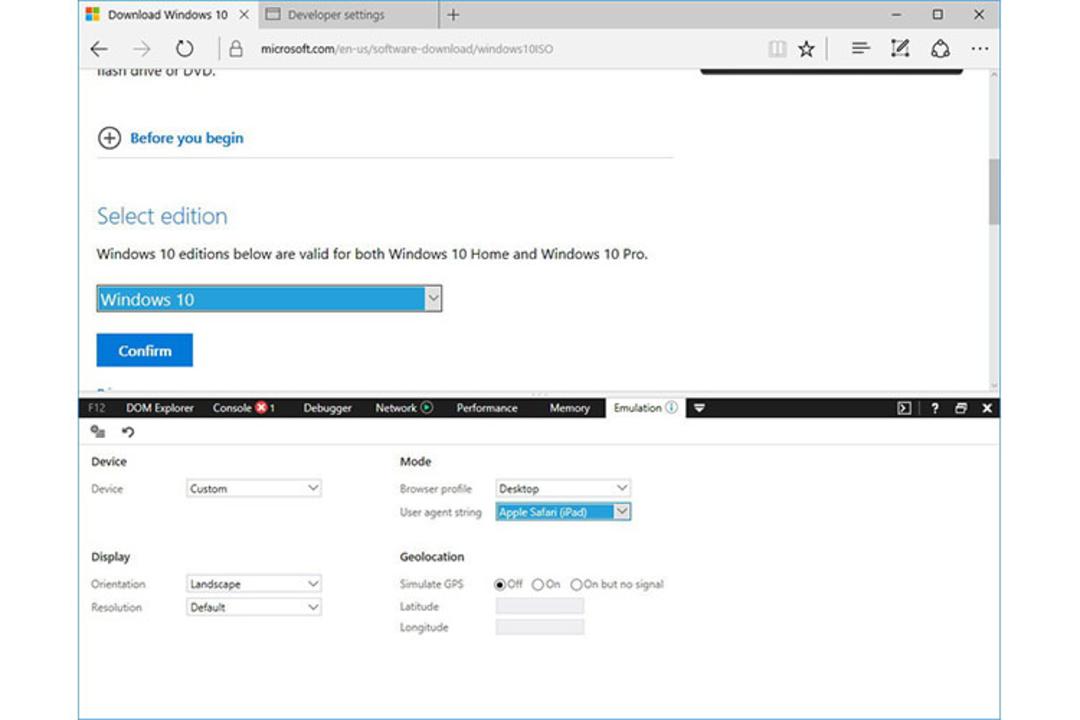Refresh the current page
This screenshot has height=720, width=1080.
(184, 49)
